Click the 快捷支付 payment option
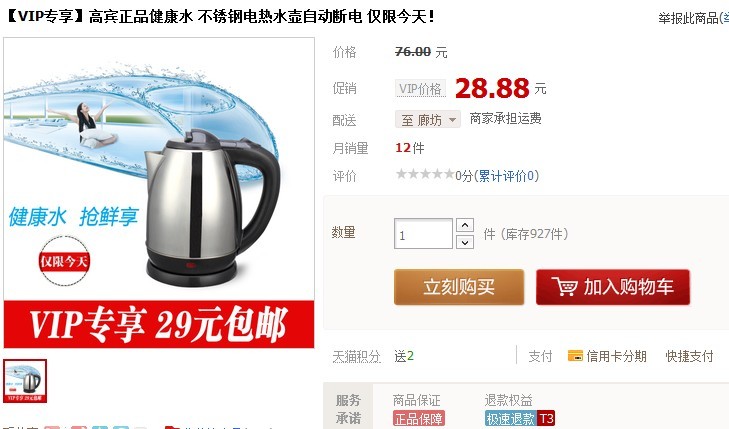This screenshot has height=429, width=729. click(689, 356)
